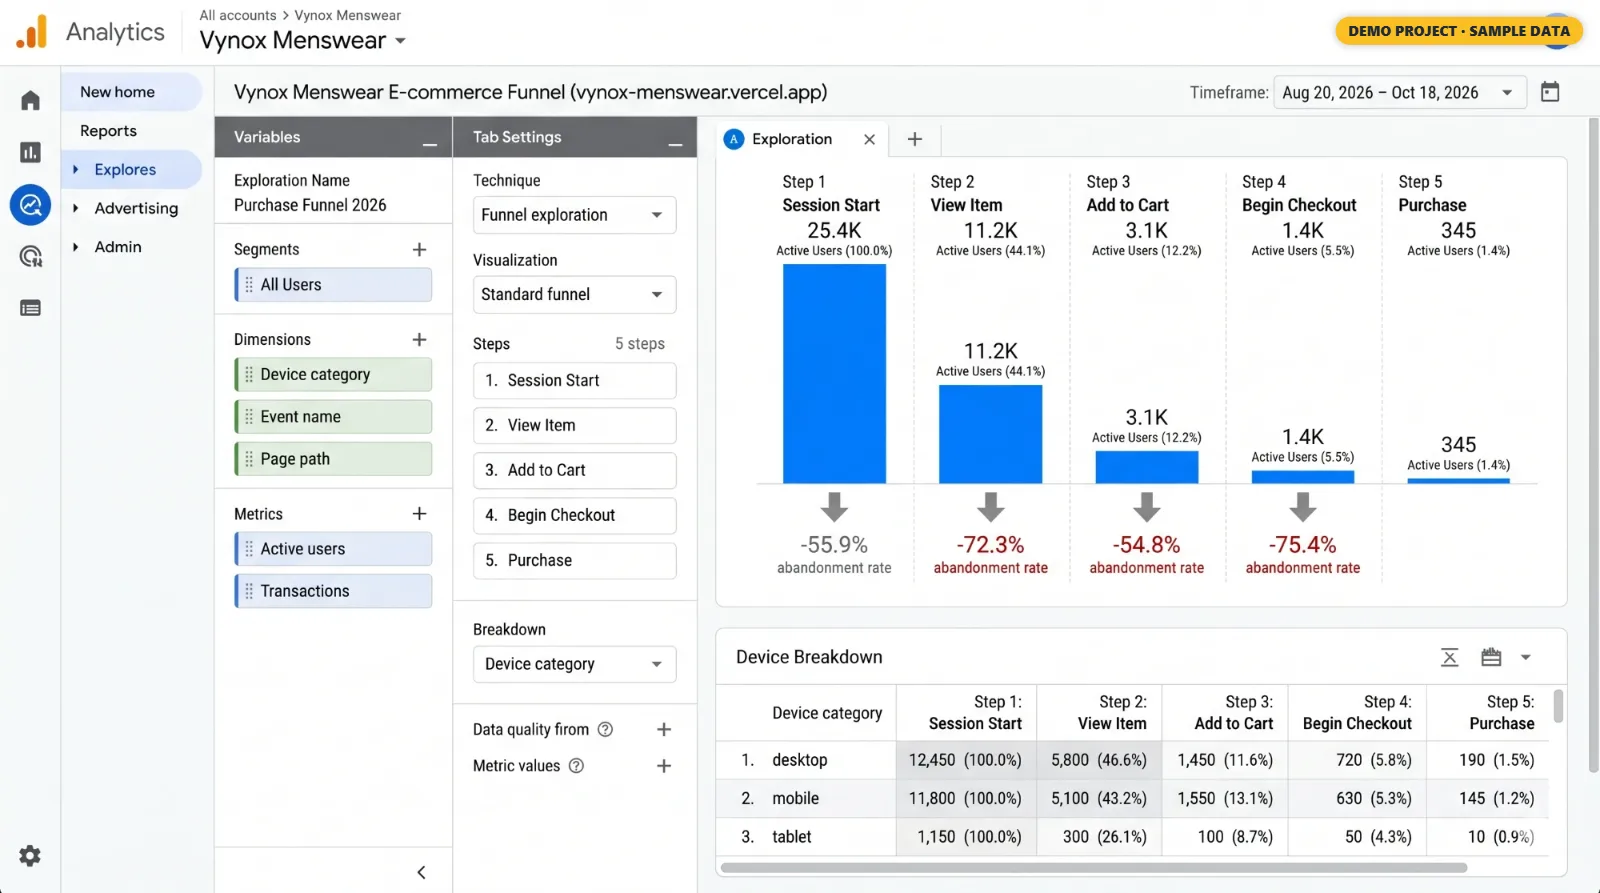The image size is (1600, 893).
Task: Expand the Admin menu item
Action: point(75,247)
